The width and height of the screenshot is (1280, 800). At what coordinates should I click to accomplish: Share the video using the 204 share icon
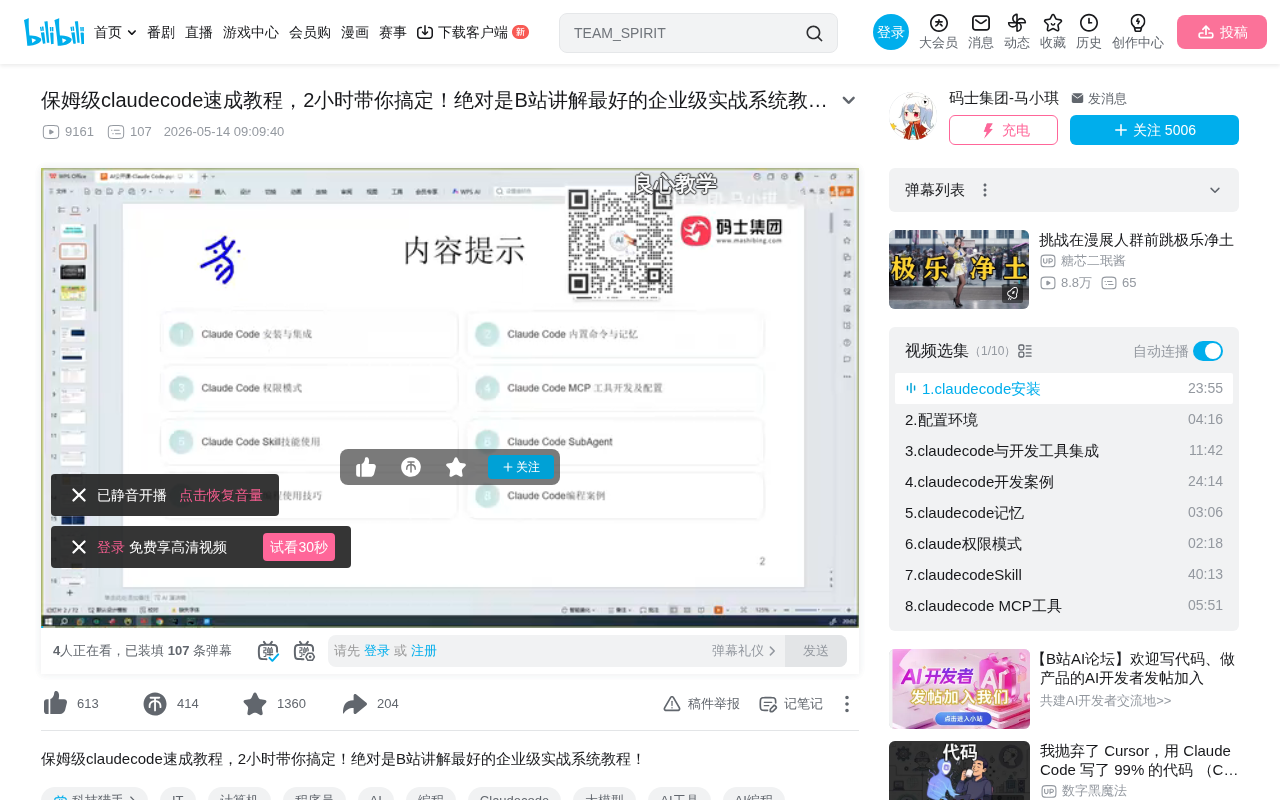click(355, 704)
